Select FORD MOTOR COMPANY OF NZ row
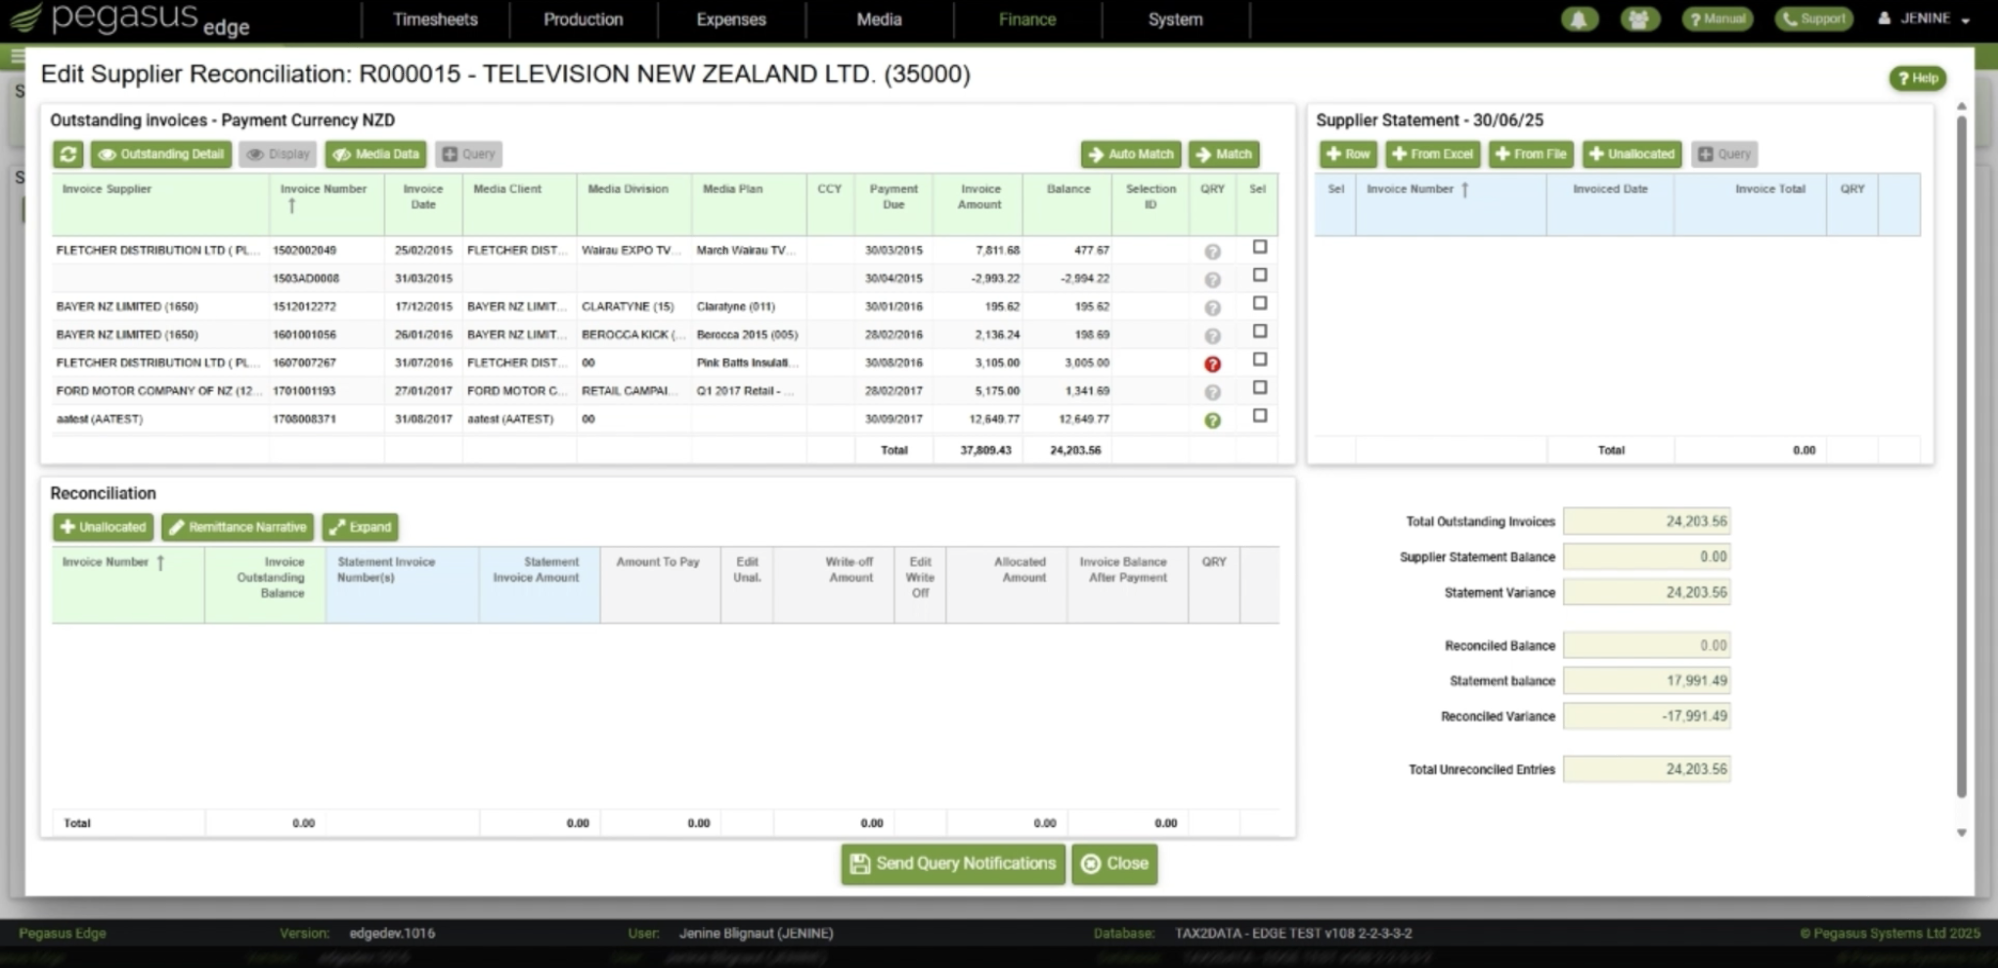1998x968 pixels. coord(665,391)
